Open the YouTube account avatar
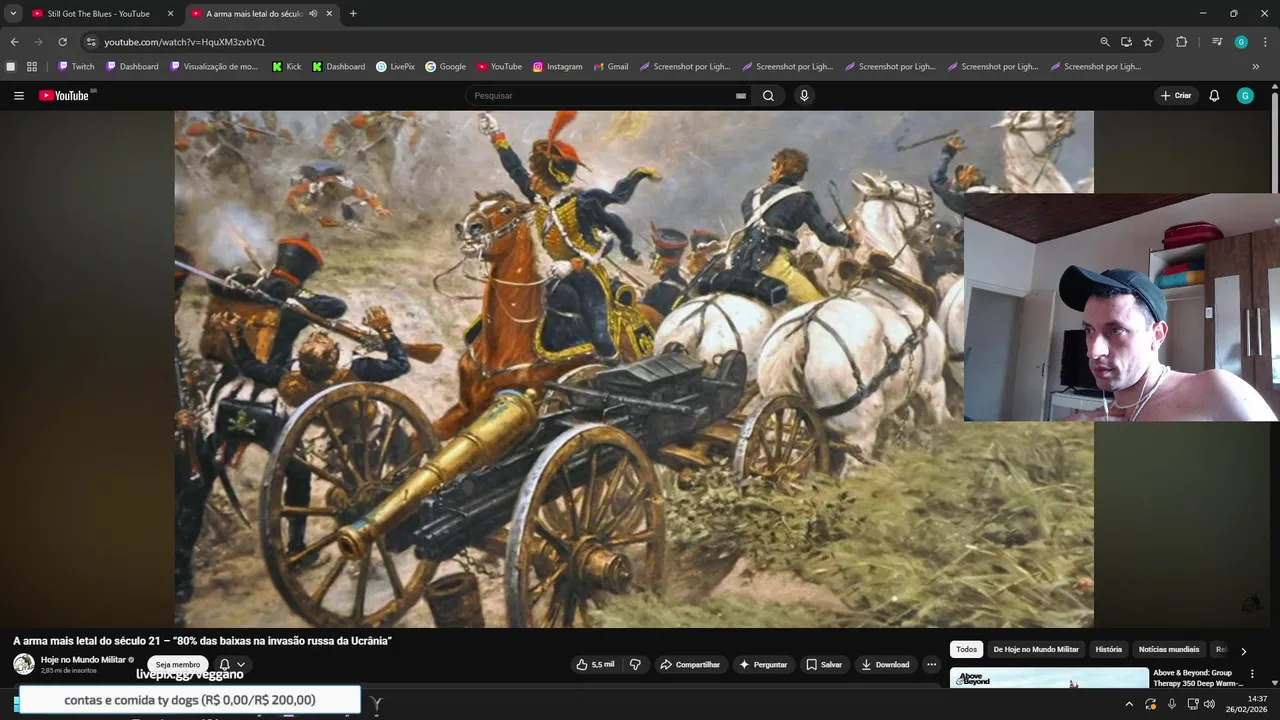Screen dimensions: 1280x720 pos(1245,96)
